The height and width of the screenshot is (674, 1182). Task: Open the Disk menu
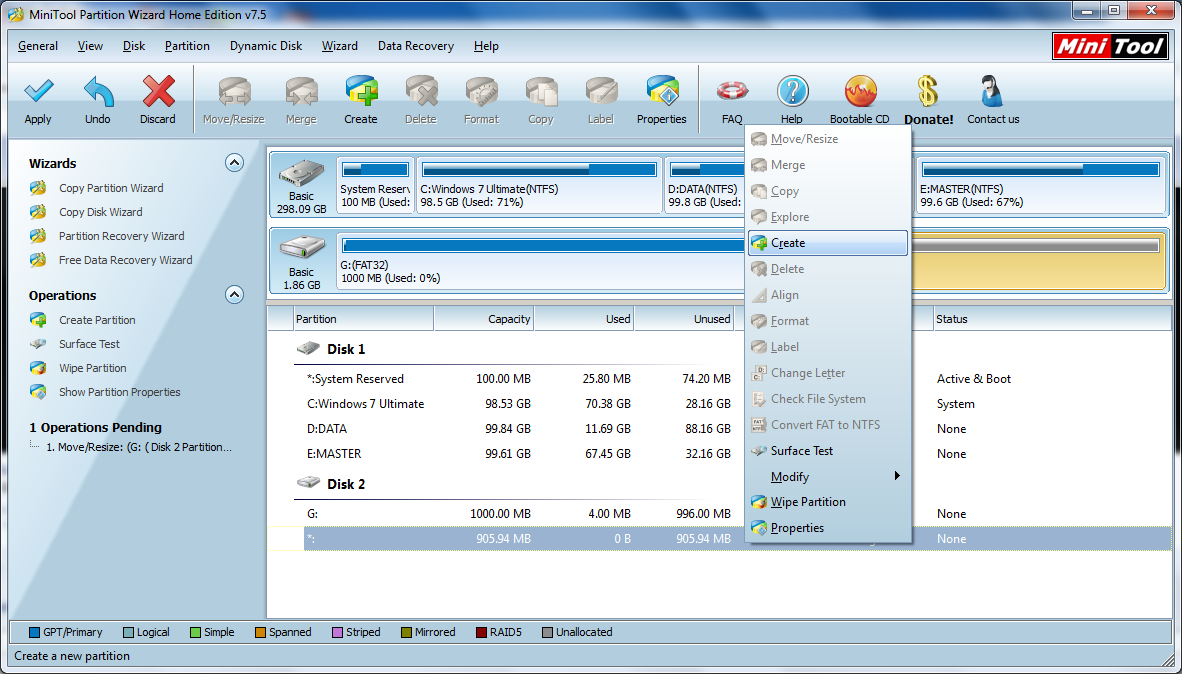click(x=134, y=46)
